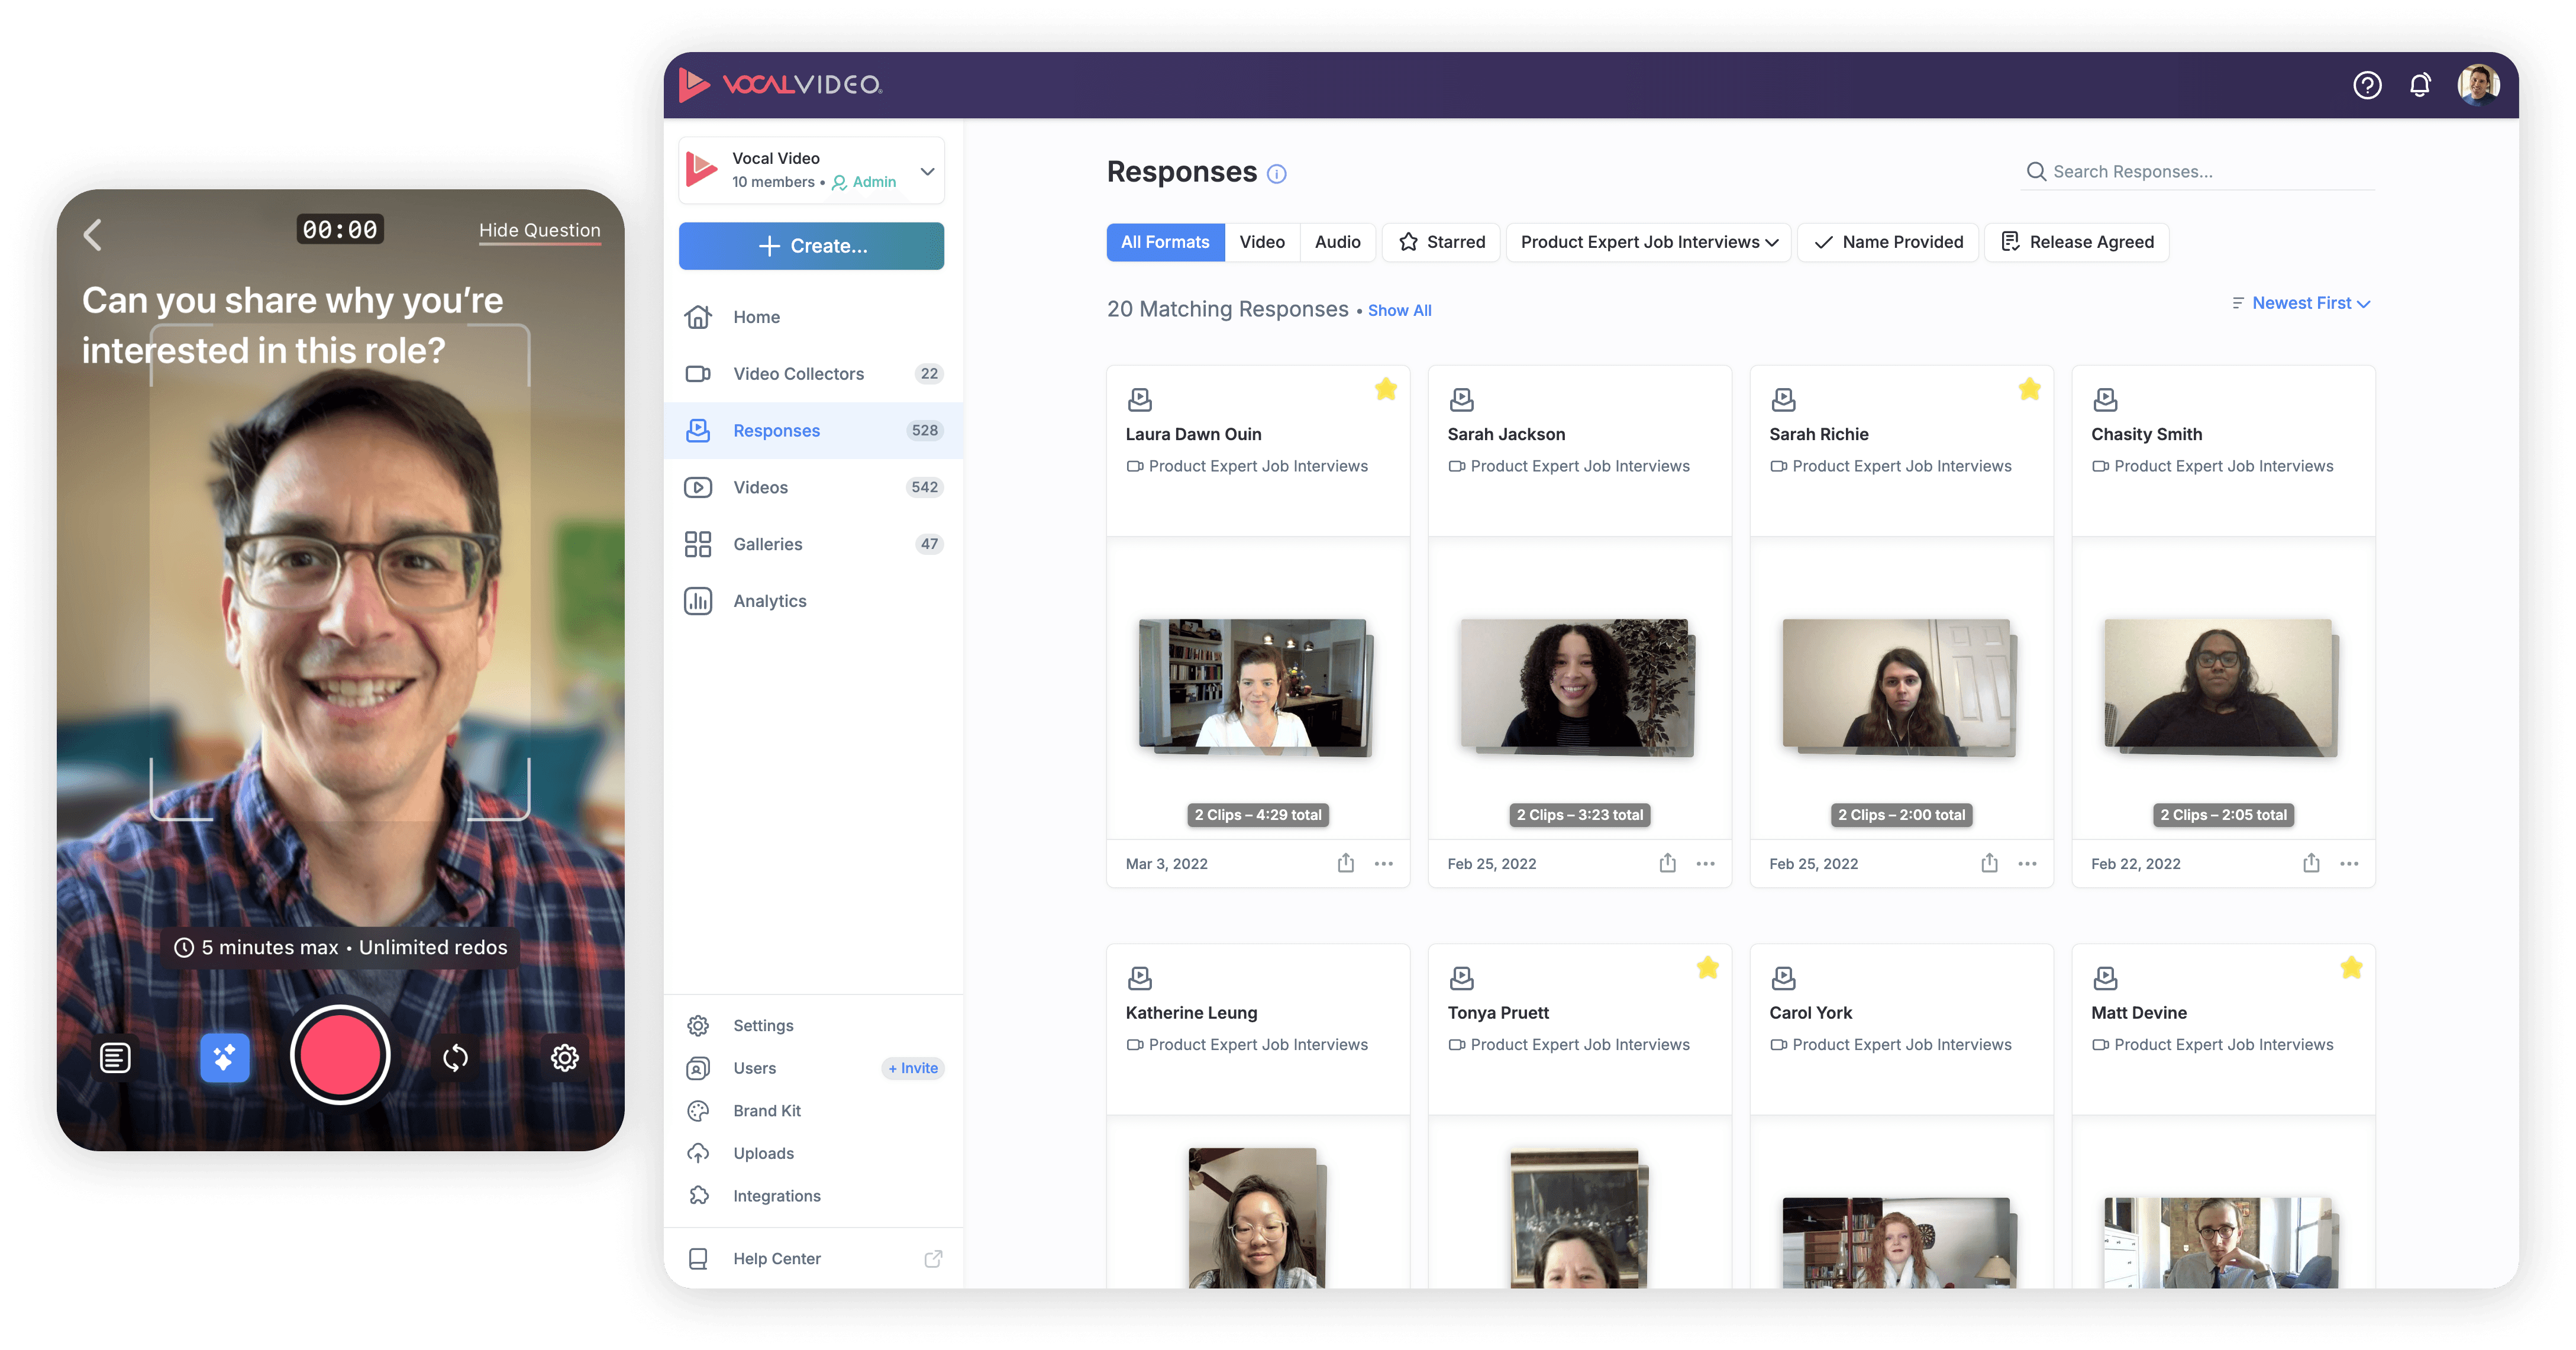2576x1350 pixels.
Task: Open more options on Chasity Smith's card
Action: coord(2350,863)
